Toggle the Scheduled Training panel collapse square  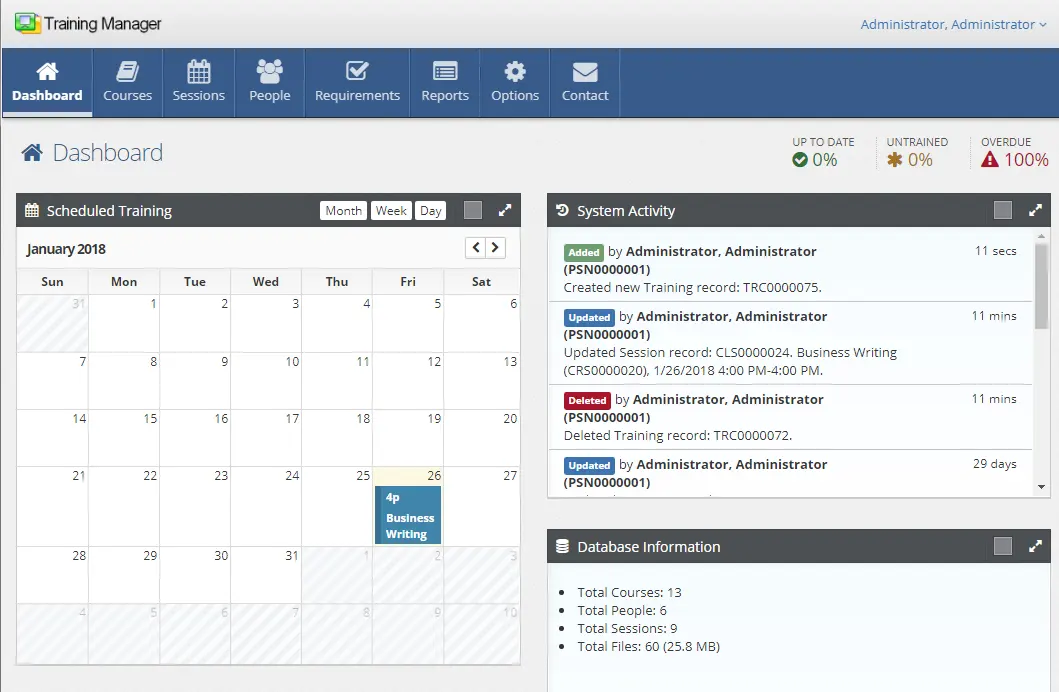pos(473,210)
